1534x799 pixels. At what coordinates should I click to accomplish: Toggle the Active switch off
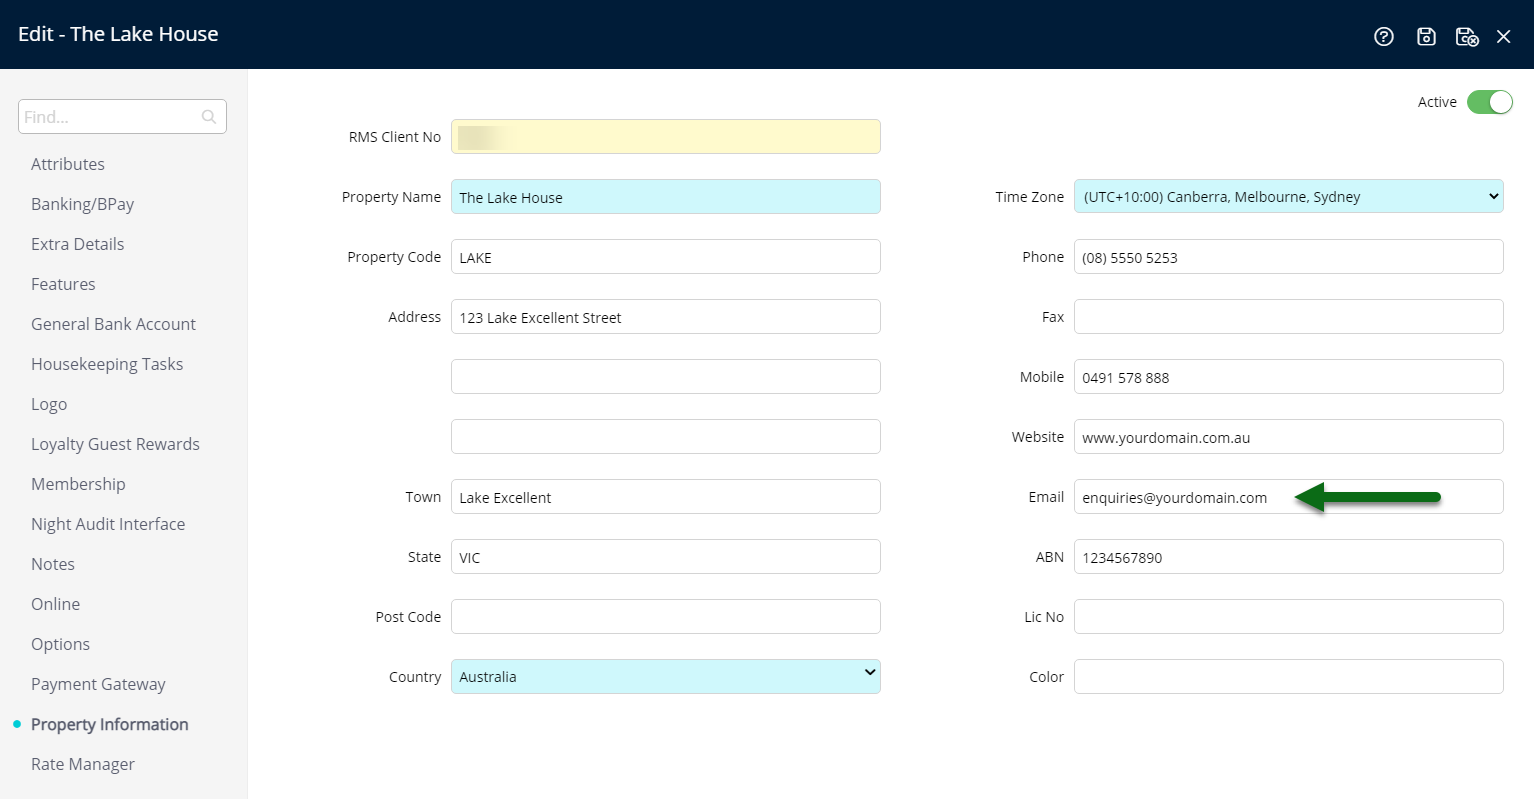(x=1490, y=102)
